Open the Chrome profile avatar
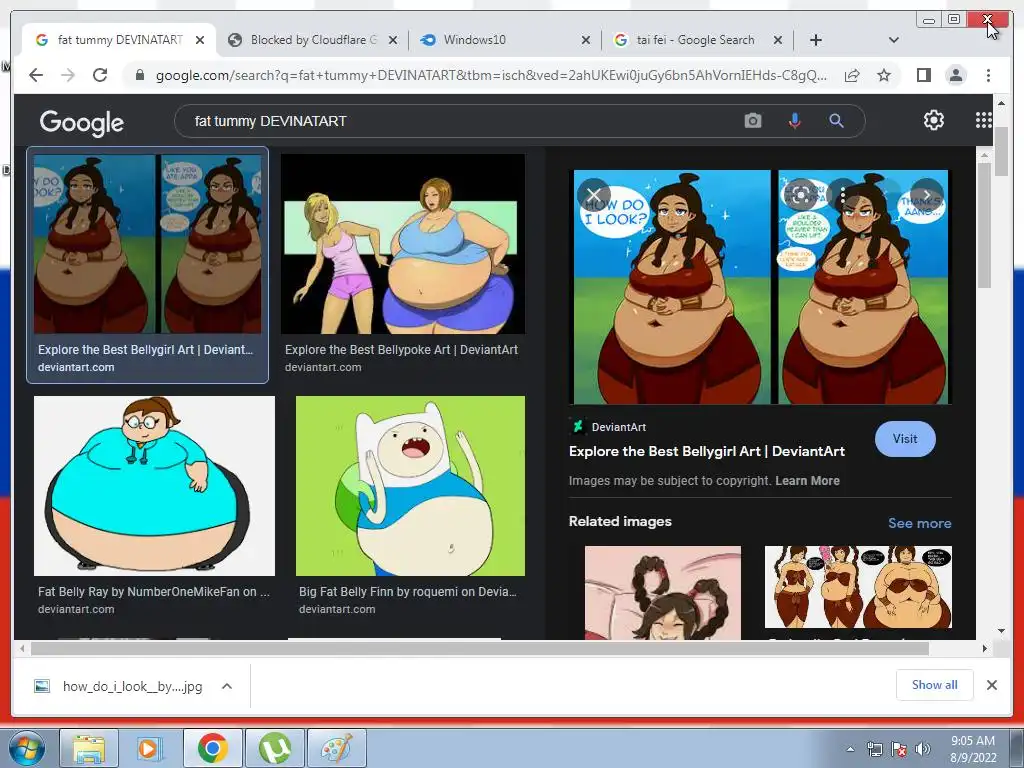Viewport: 1024px width, 768px height. click(955, 75)
